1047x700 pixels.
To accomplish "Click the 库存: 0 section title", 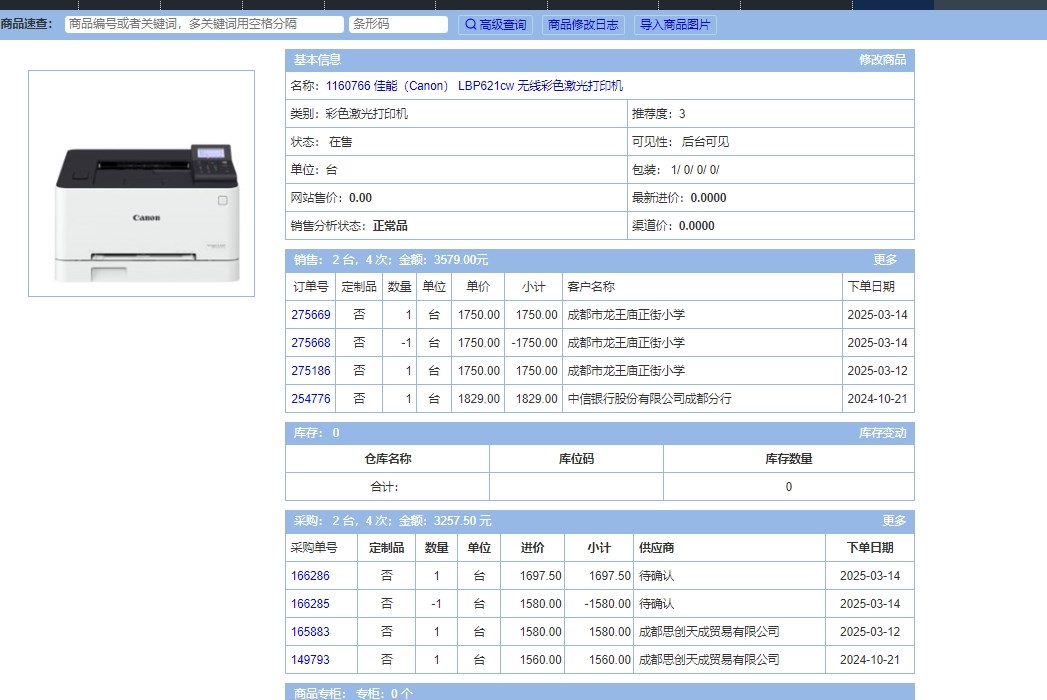I will pos(317,433).
